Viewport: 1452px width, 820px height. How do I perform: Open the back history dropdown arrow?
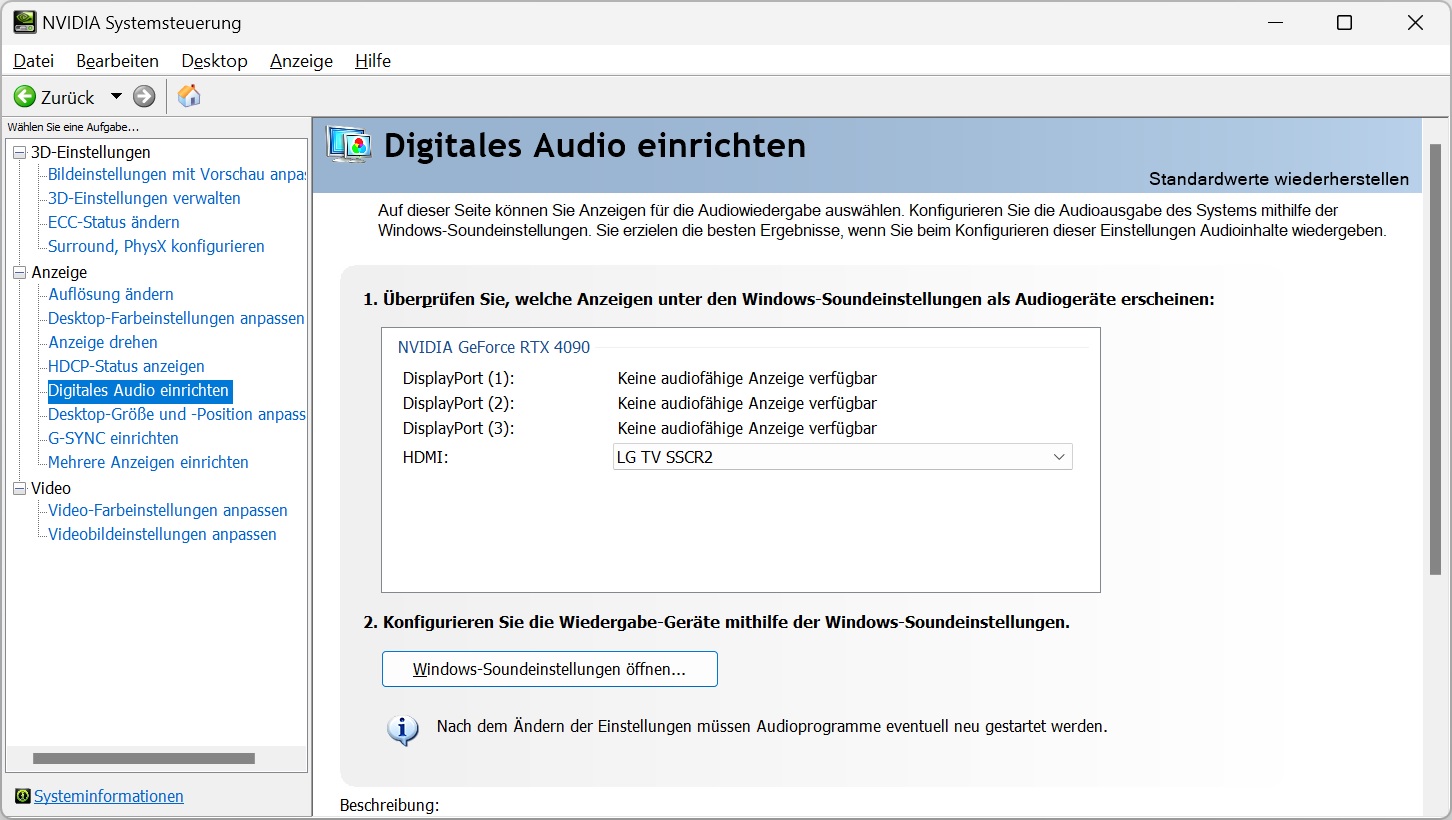[116, 97]
